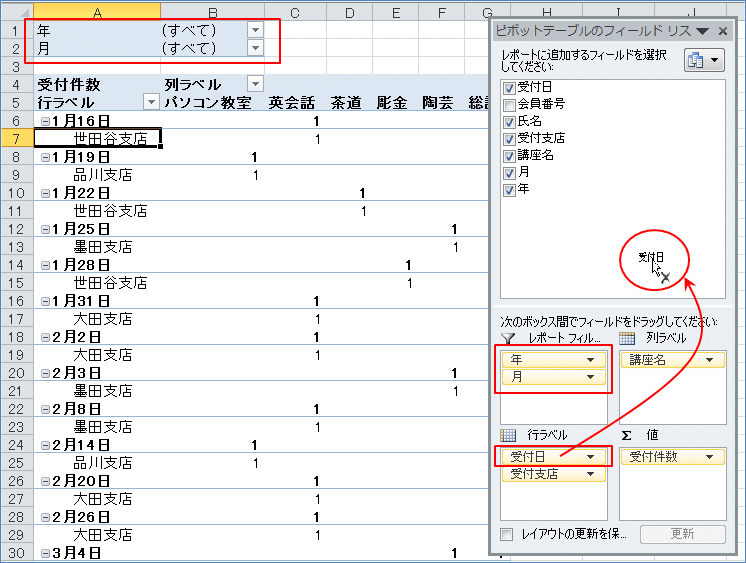Collapse the 2月2日 row group

pyautogui.click(x=45, y=337)
